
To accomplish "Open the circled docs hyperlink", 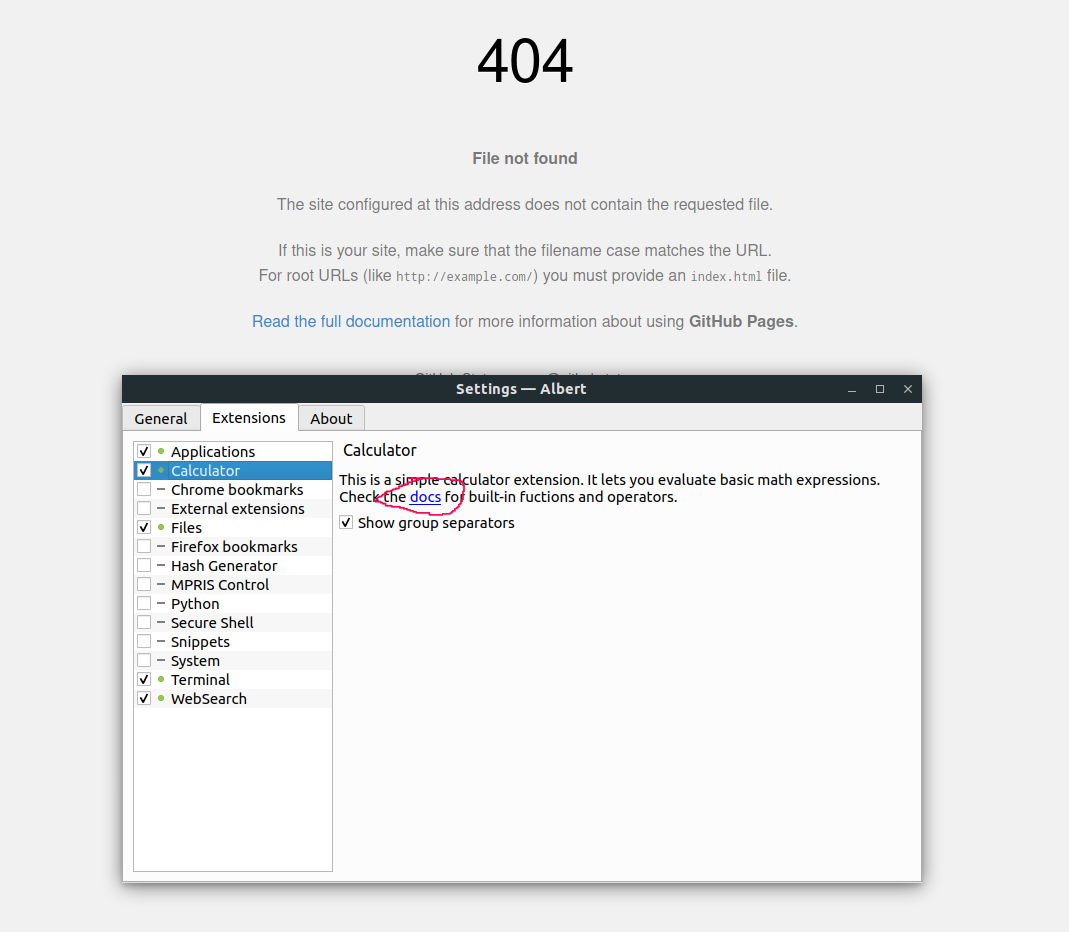I will [425, 497].
